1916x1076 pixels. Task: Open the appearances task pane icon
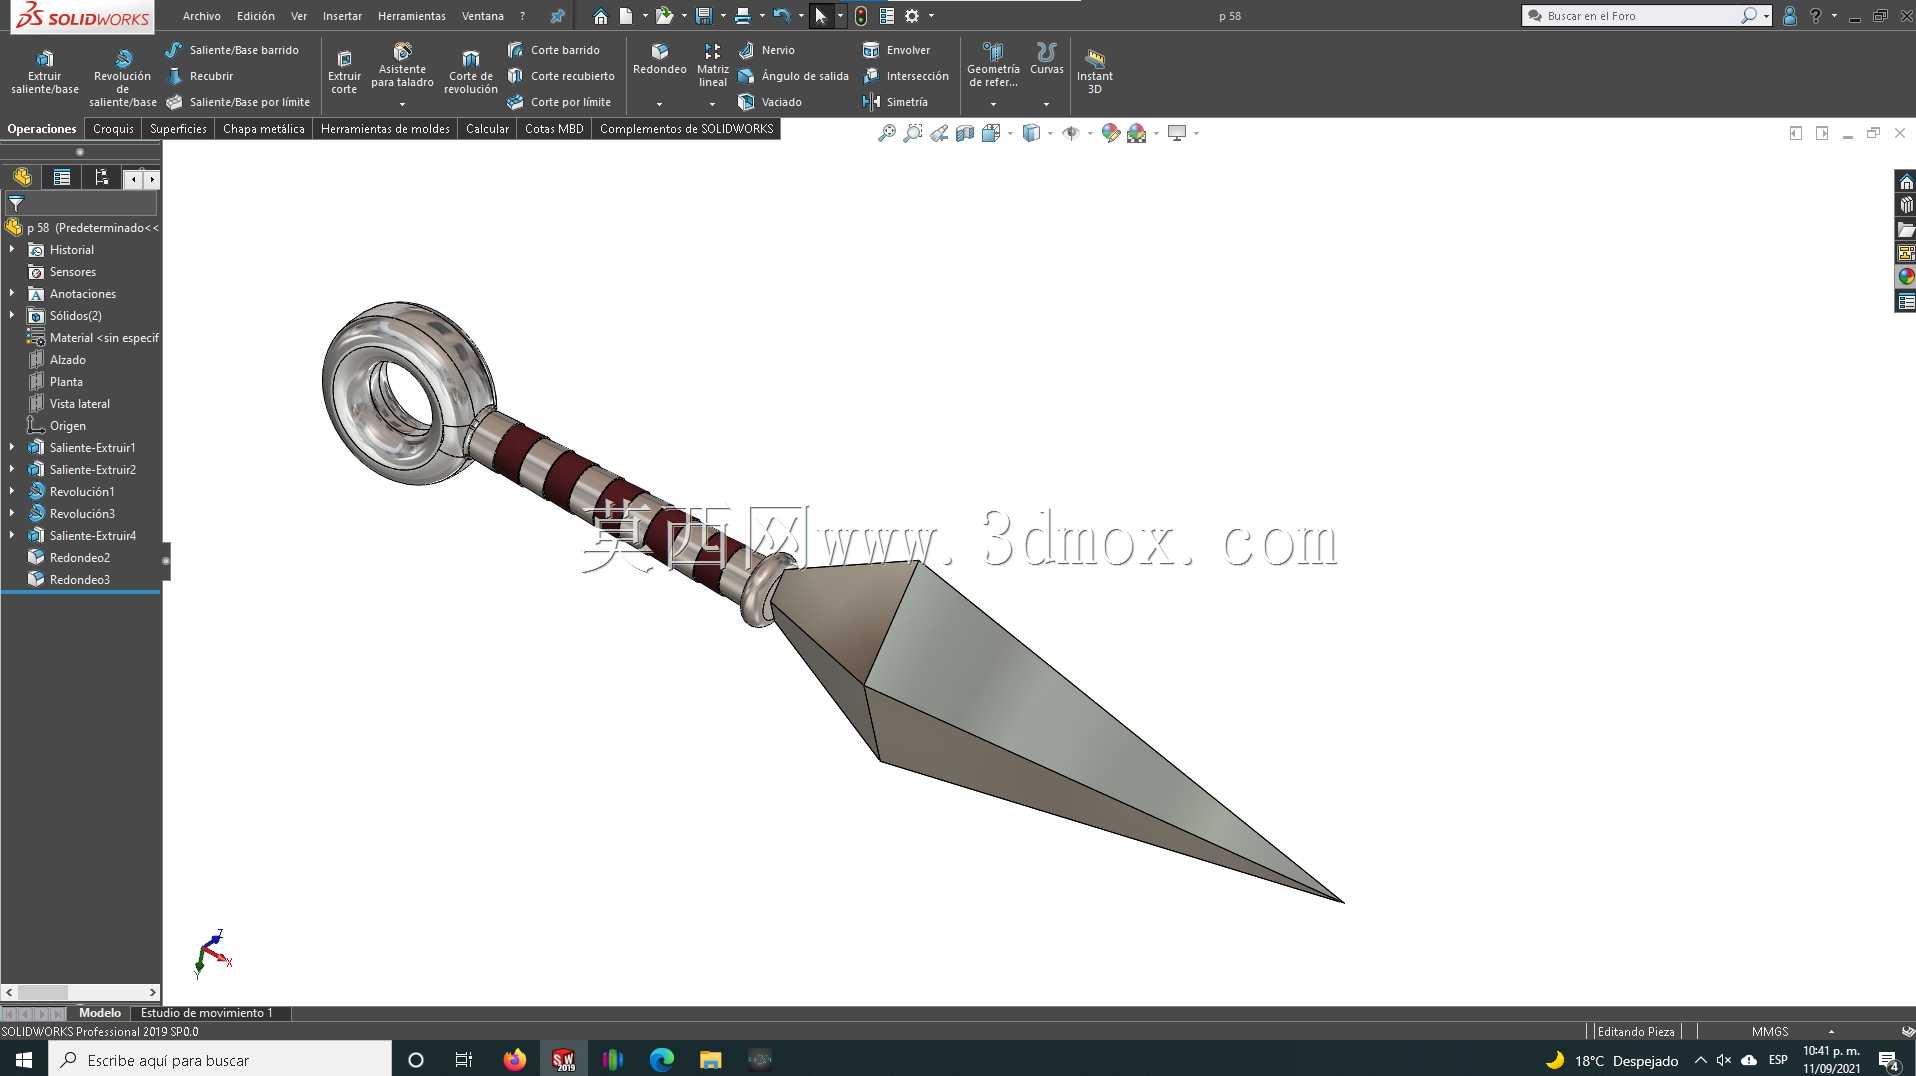pyautogui.click(x=1906, y=277)
